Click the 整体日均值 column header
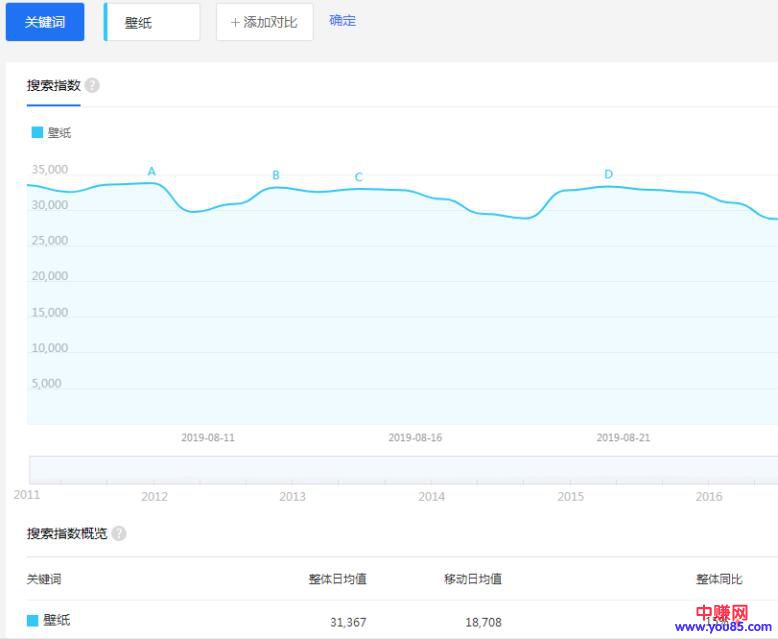Screen dimensions: 778x639 (337, 579)
